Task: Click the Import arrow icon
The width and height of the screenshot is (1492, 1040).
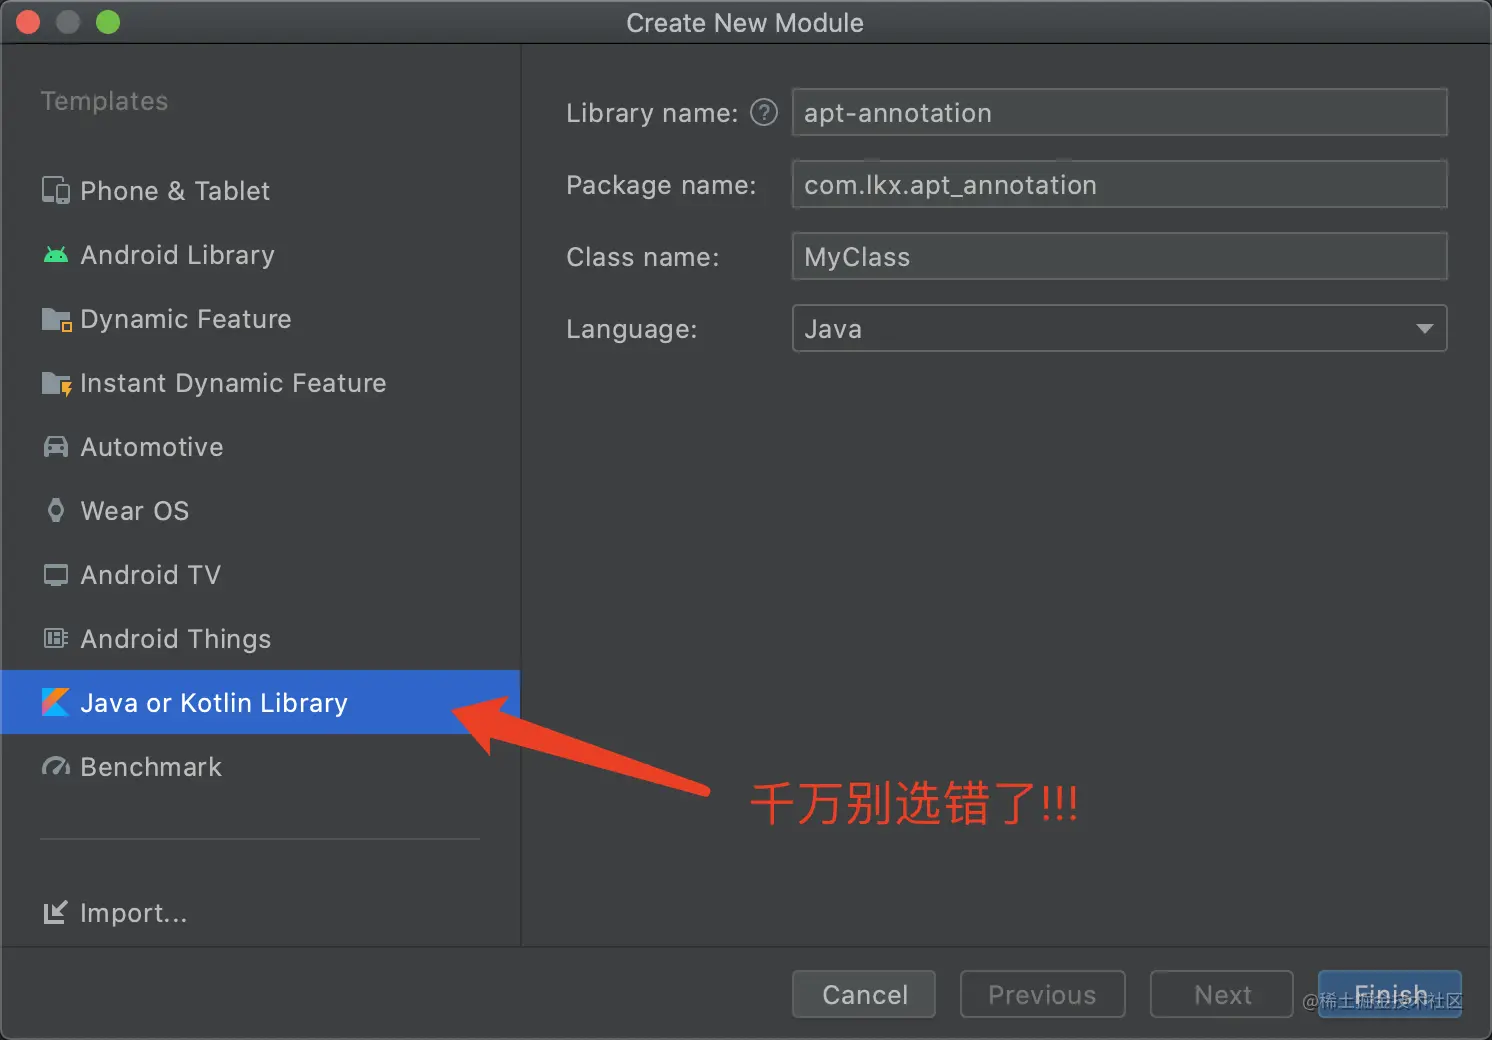Action: point(55,912)
